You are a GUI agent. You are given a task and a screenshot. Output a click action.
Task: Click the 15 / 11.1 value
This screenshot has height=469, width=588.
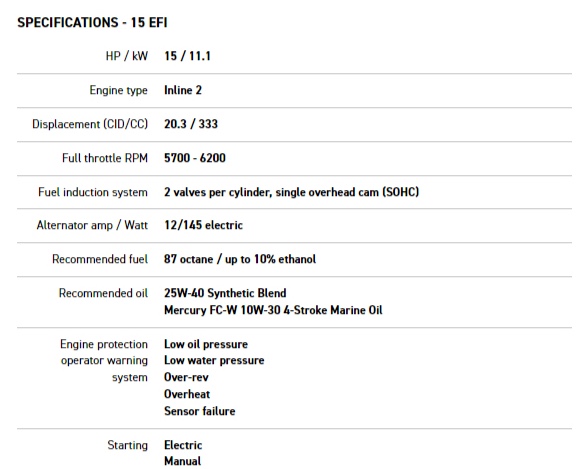coord(188,56)
